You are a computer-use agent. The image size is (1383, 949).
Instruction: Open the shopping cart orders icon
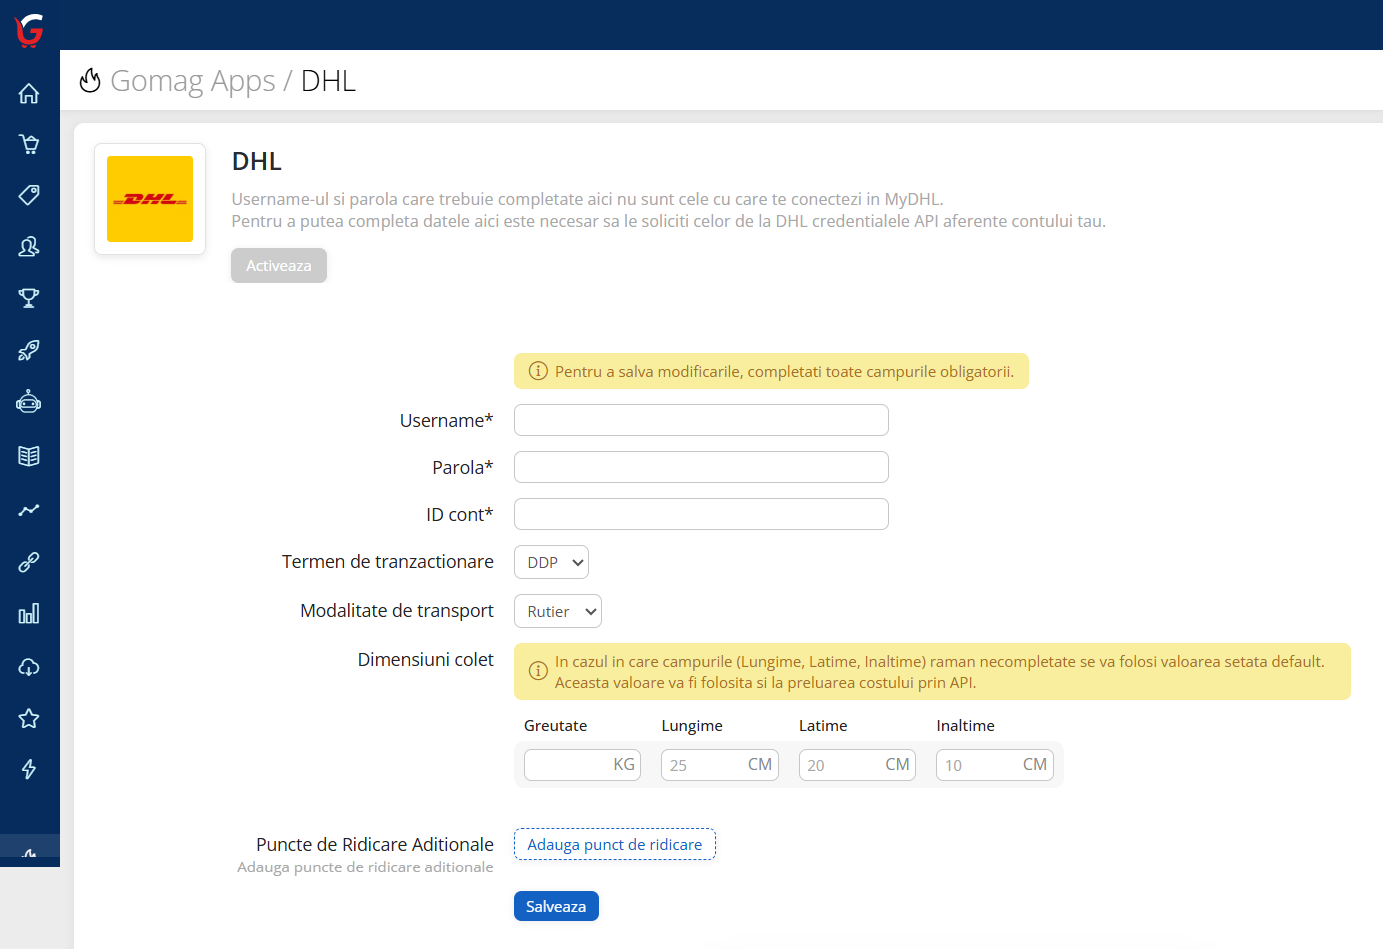pos(29,144)
